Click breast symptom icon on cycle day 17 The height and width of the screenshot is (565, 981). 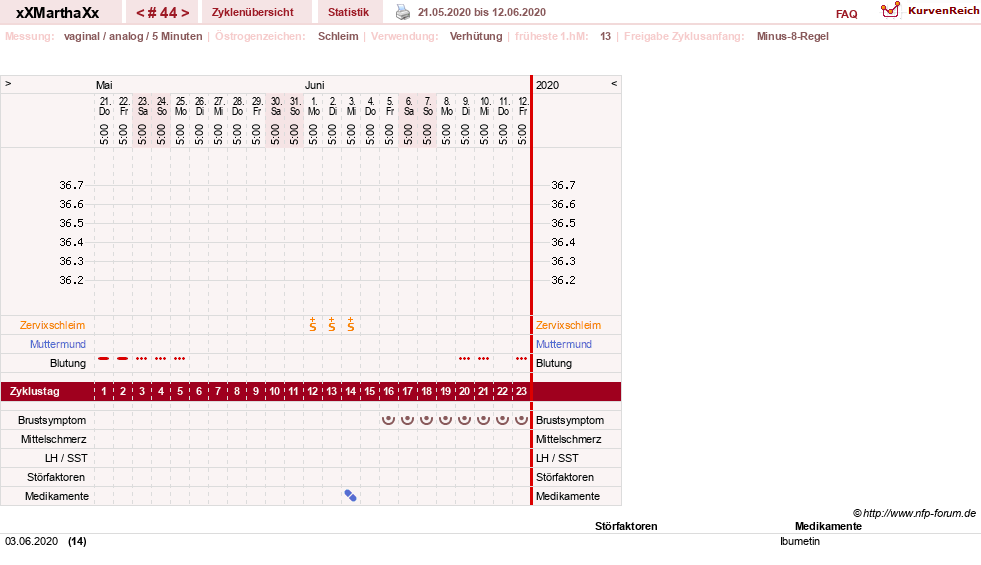click(x=407, y=419)
